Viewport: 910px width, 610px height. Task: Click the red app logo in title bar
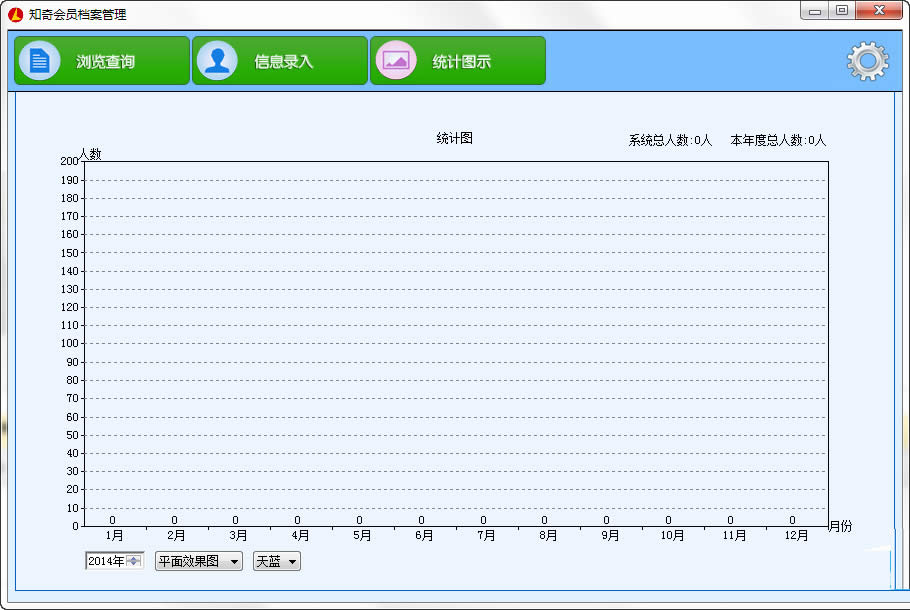pyautogui.click(x=16, y=15)
